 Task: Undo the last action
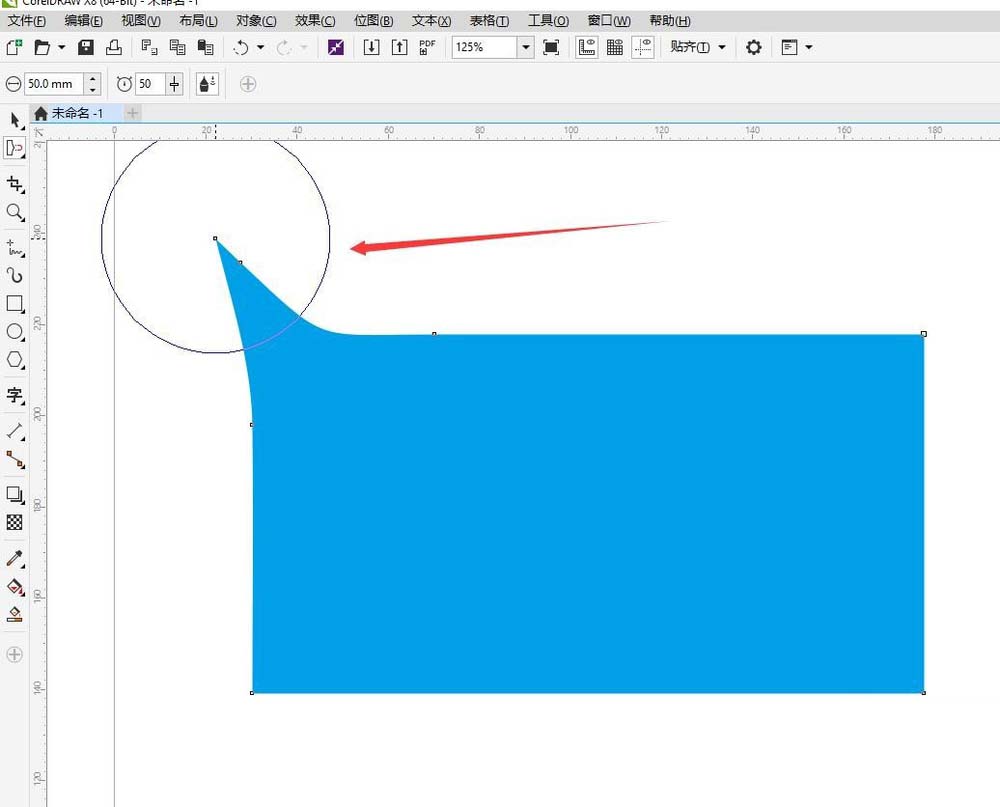[241, 47]
